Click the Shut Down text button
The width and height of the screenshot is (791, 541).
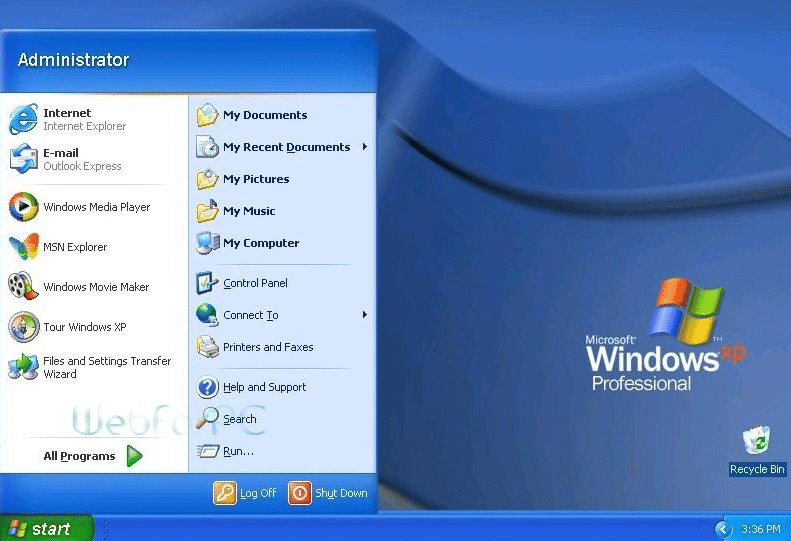(342, 493)
